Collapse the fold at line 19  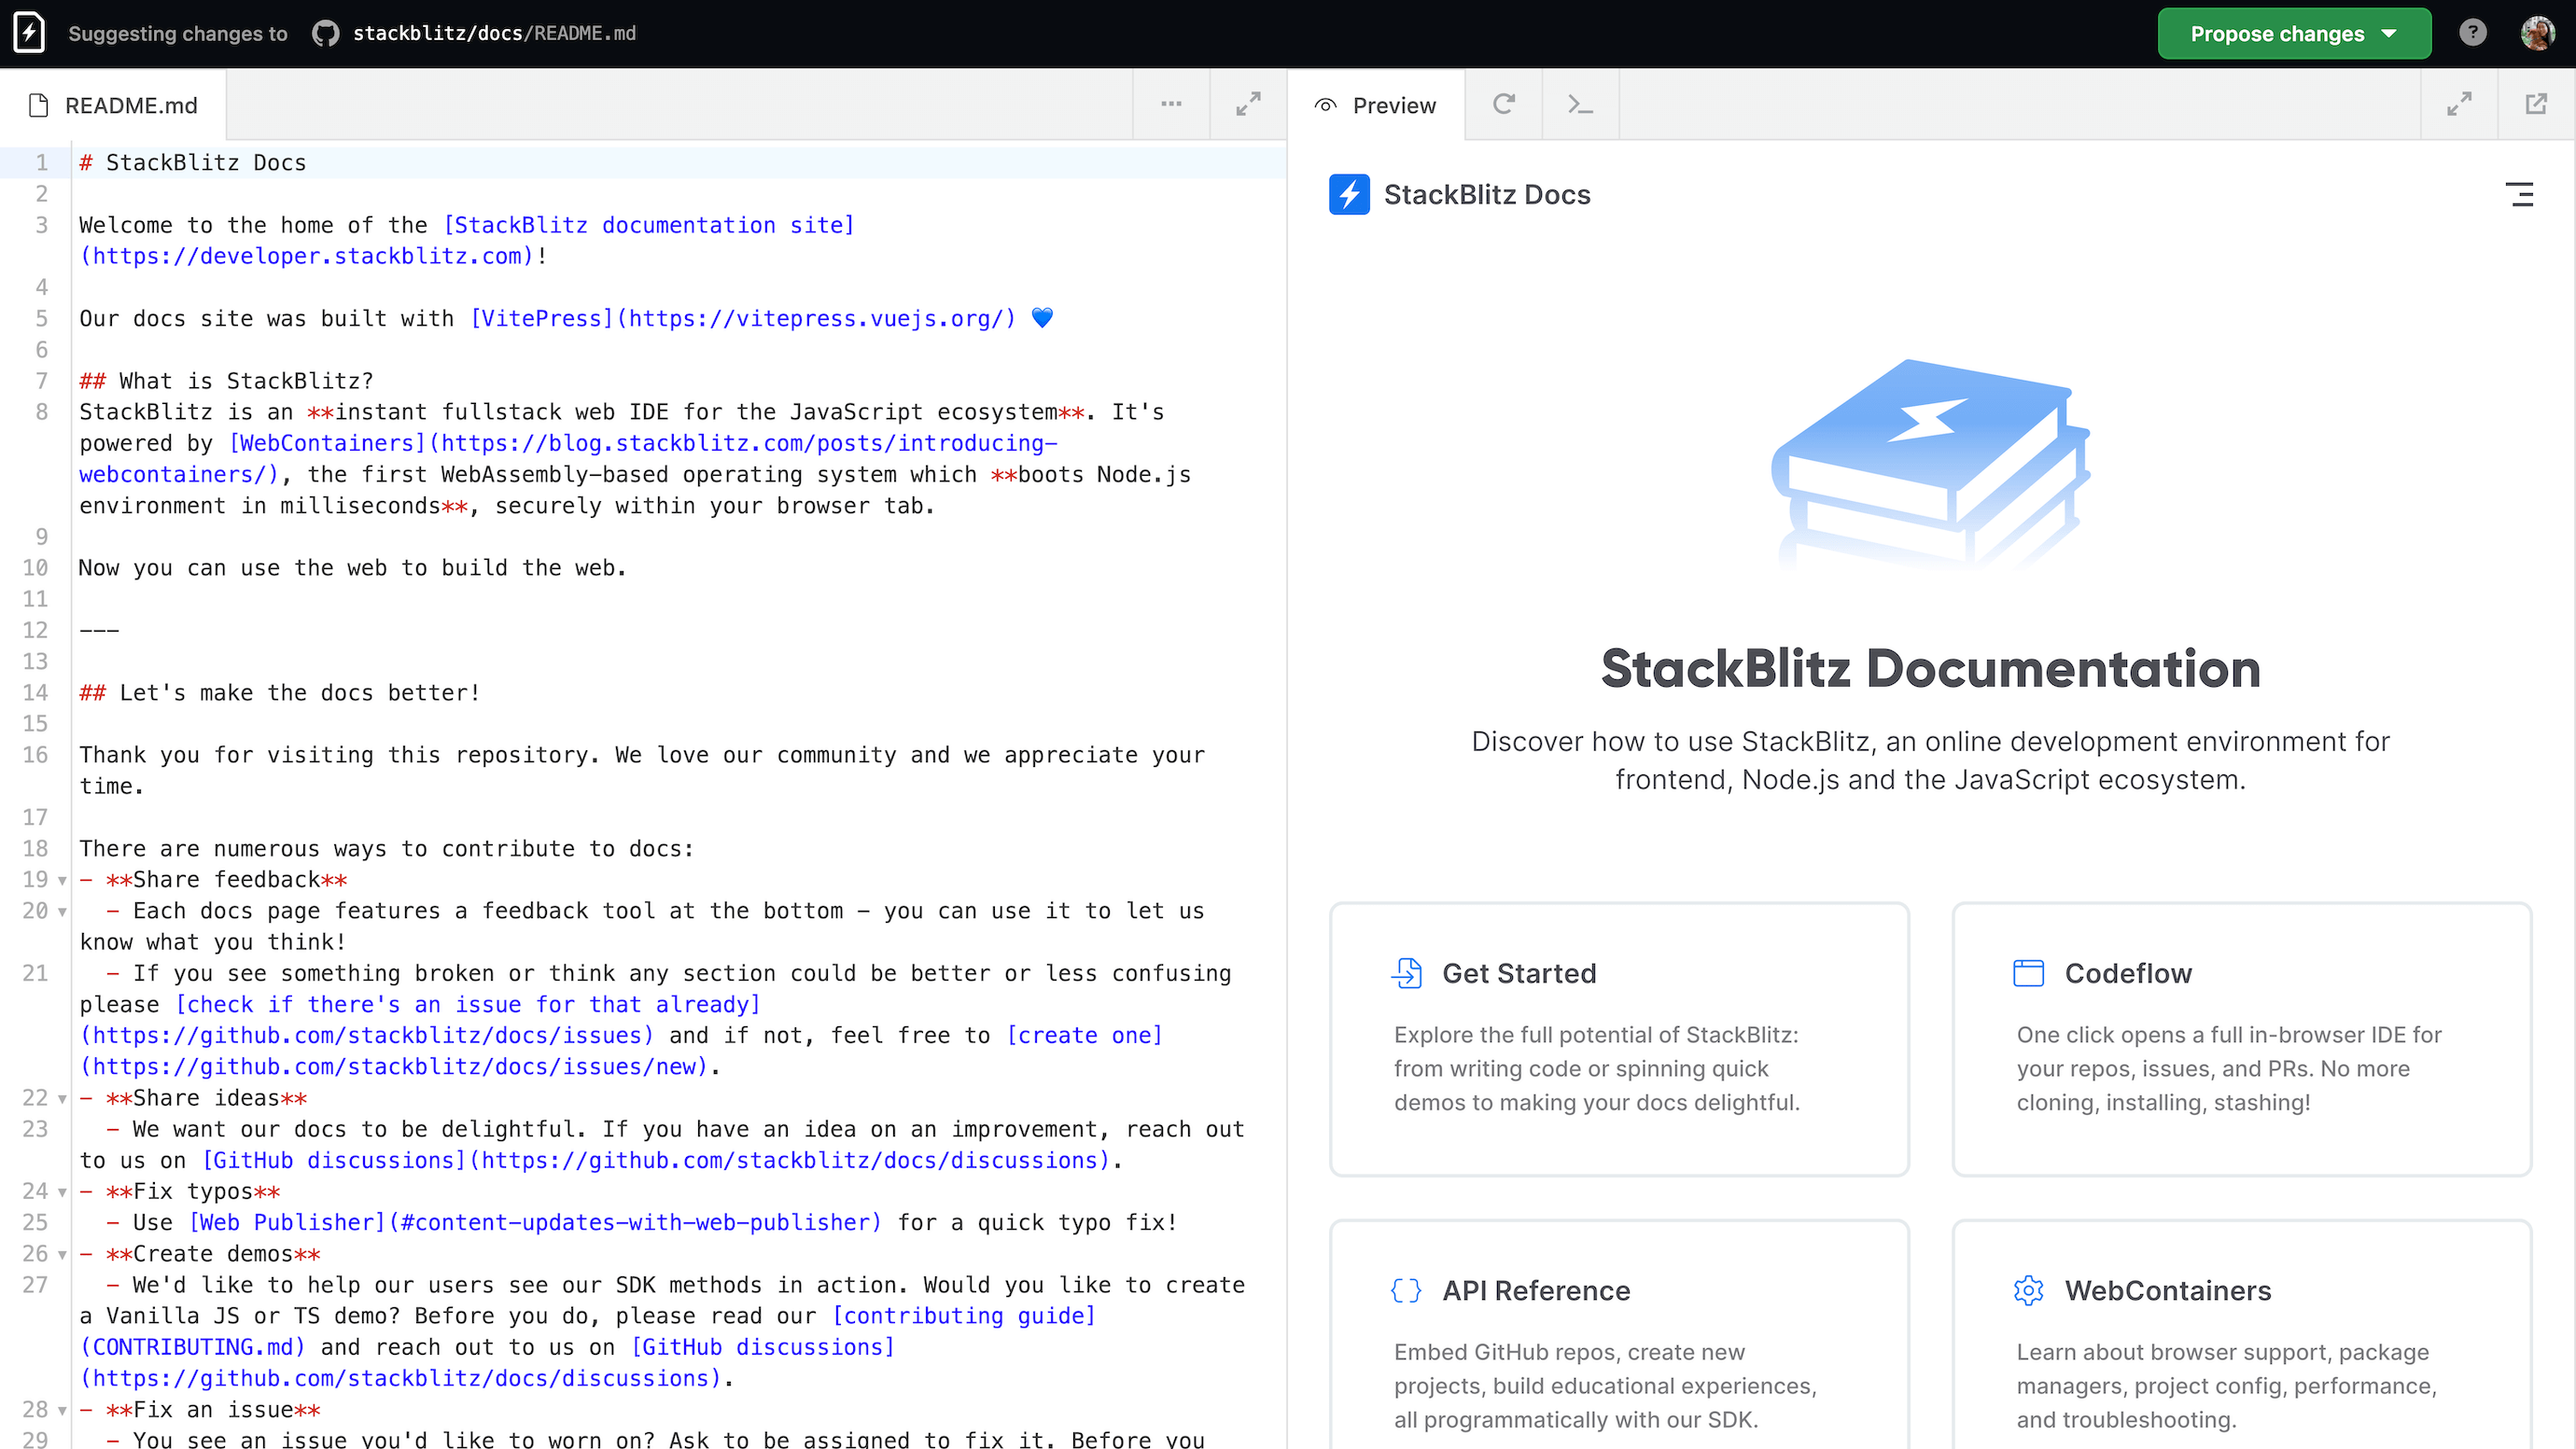pyautogui.click(x=62, y=880)
